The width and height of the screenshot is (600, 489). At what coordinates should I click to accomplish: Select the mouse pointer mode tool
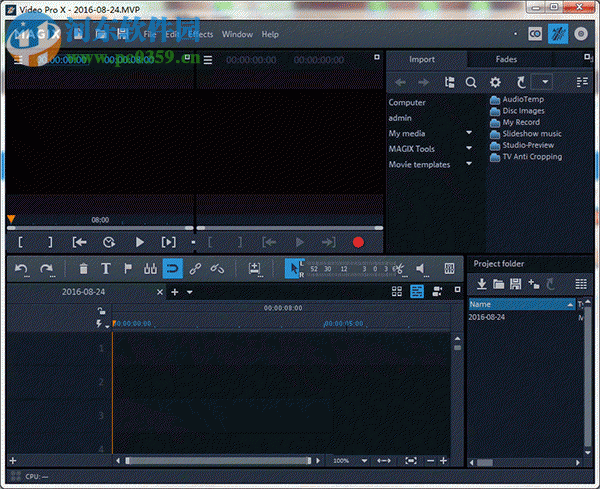click(293, 269)
